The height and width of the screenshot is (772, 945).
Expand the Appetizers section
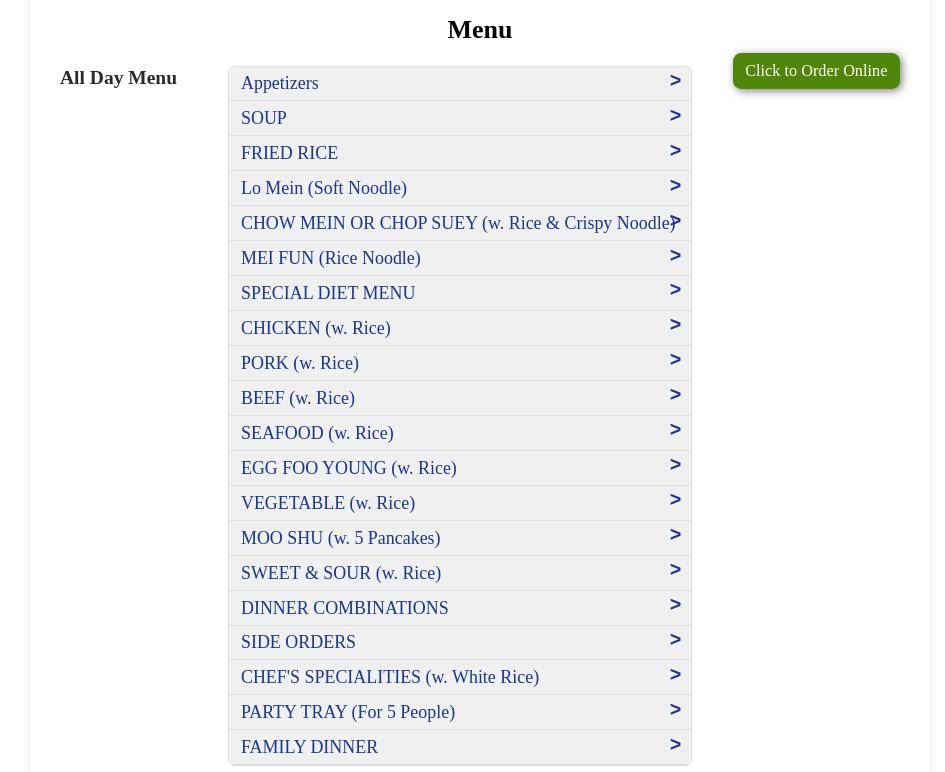459,83
